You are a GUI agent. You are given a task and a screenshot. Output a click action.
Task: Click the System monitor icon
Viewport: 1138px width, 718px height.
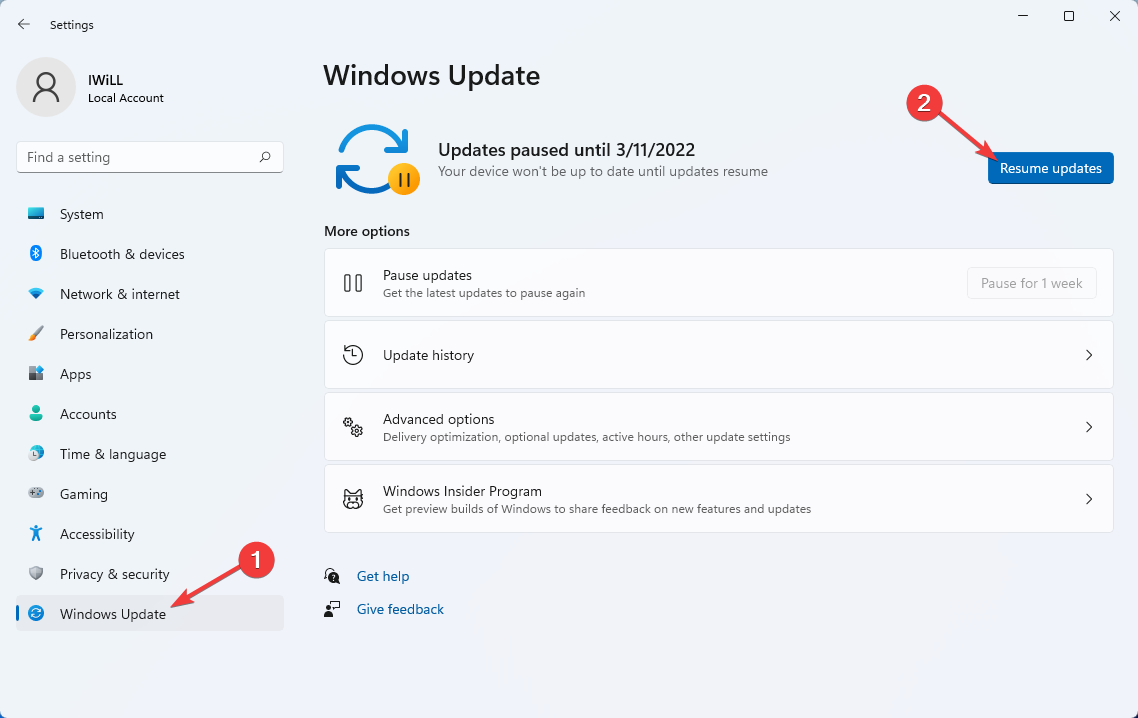point(36,213)
